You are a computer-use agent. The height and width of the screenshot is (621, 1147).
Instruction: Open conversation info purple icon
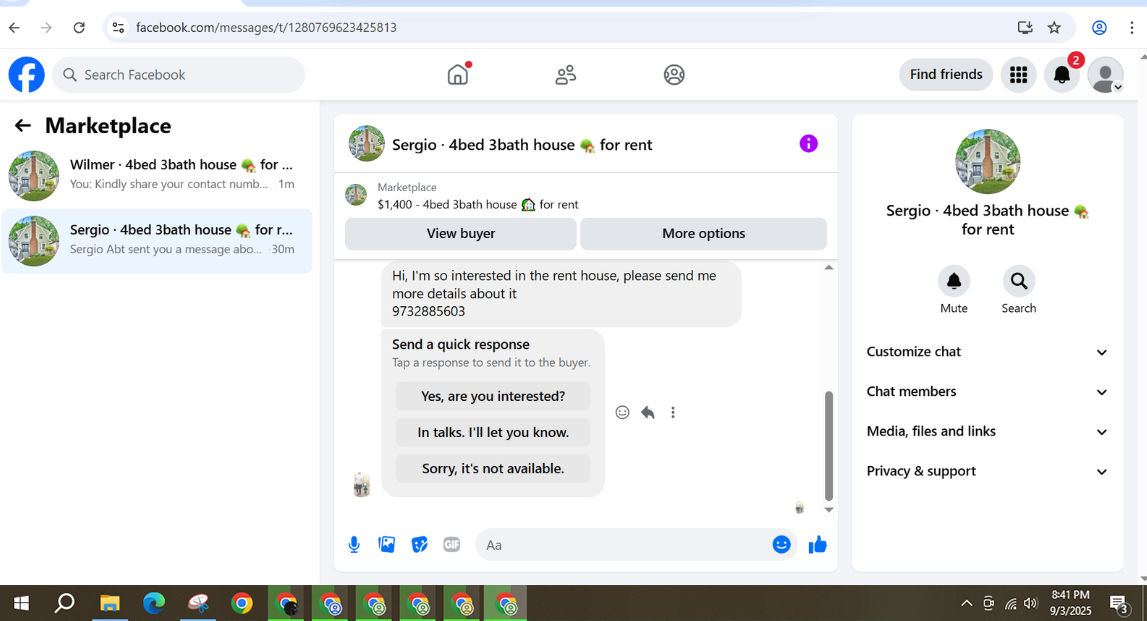[x=808, y=143]
